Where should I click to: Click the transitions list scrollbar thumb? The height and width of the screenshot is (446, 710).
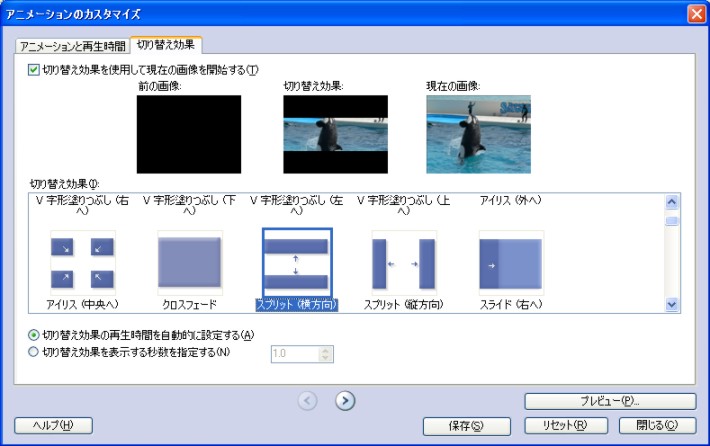point(672,221)
